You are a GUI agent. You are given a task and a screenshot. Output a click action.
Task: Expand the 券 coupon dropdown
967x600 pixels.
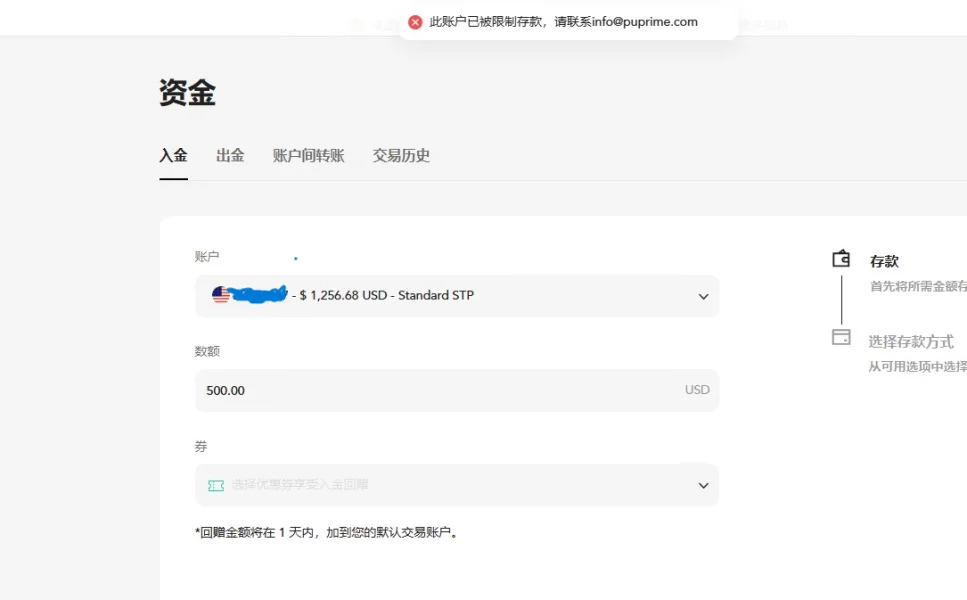click(x=455, y=485)
